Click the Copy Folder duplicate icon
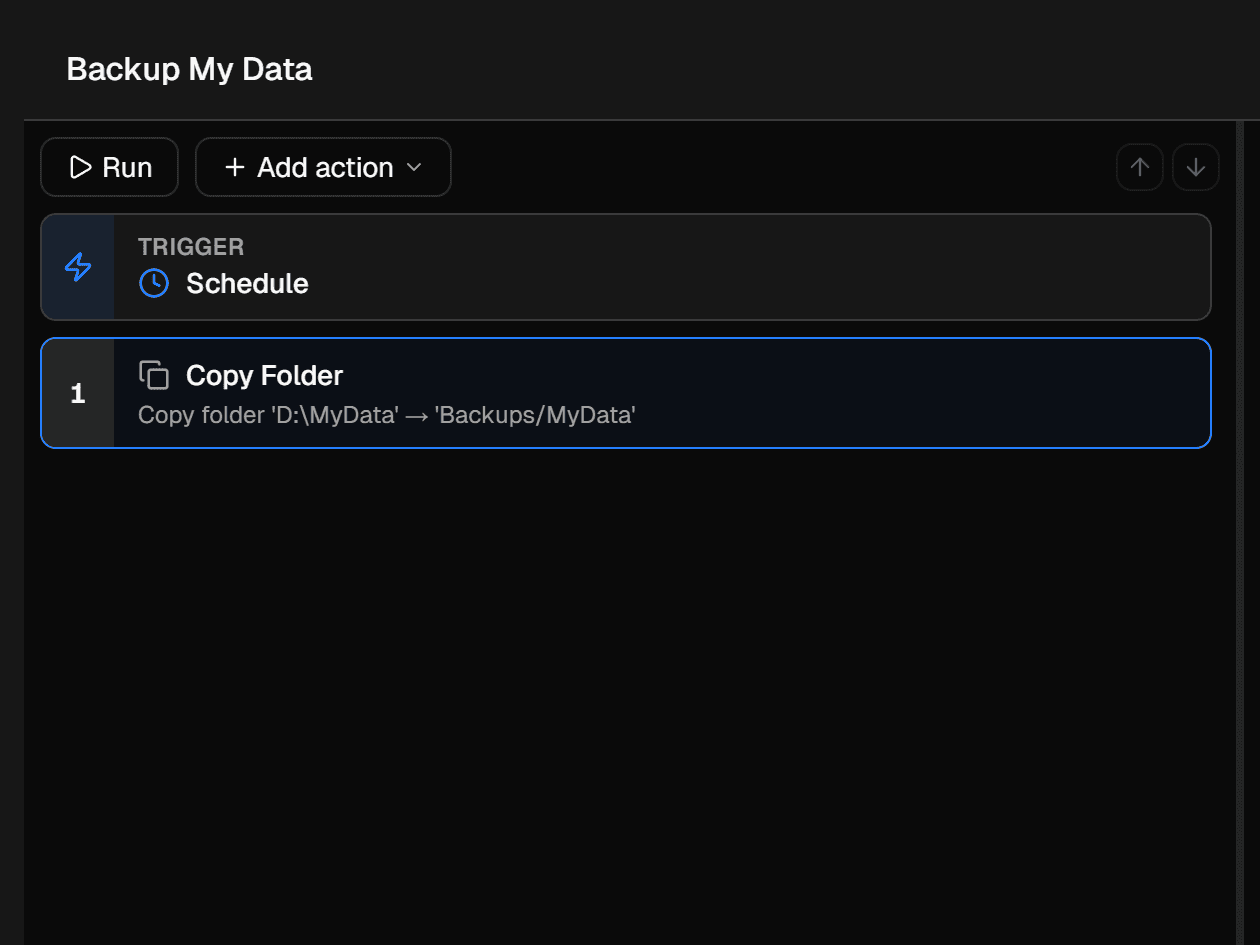The width and height of the screenshot is (1260, 945). (x=154, y=375)
